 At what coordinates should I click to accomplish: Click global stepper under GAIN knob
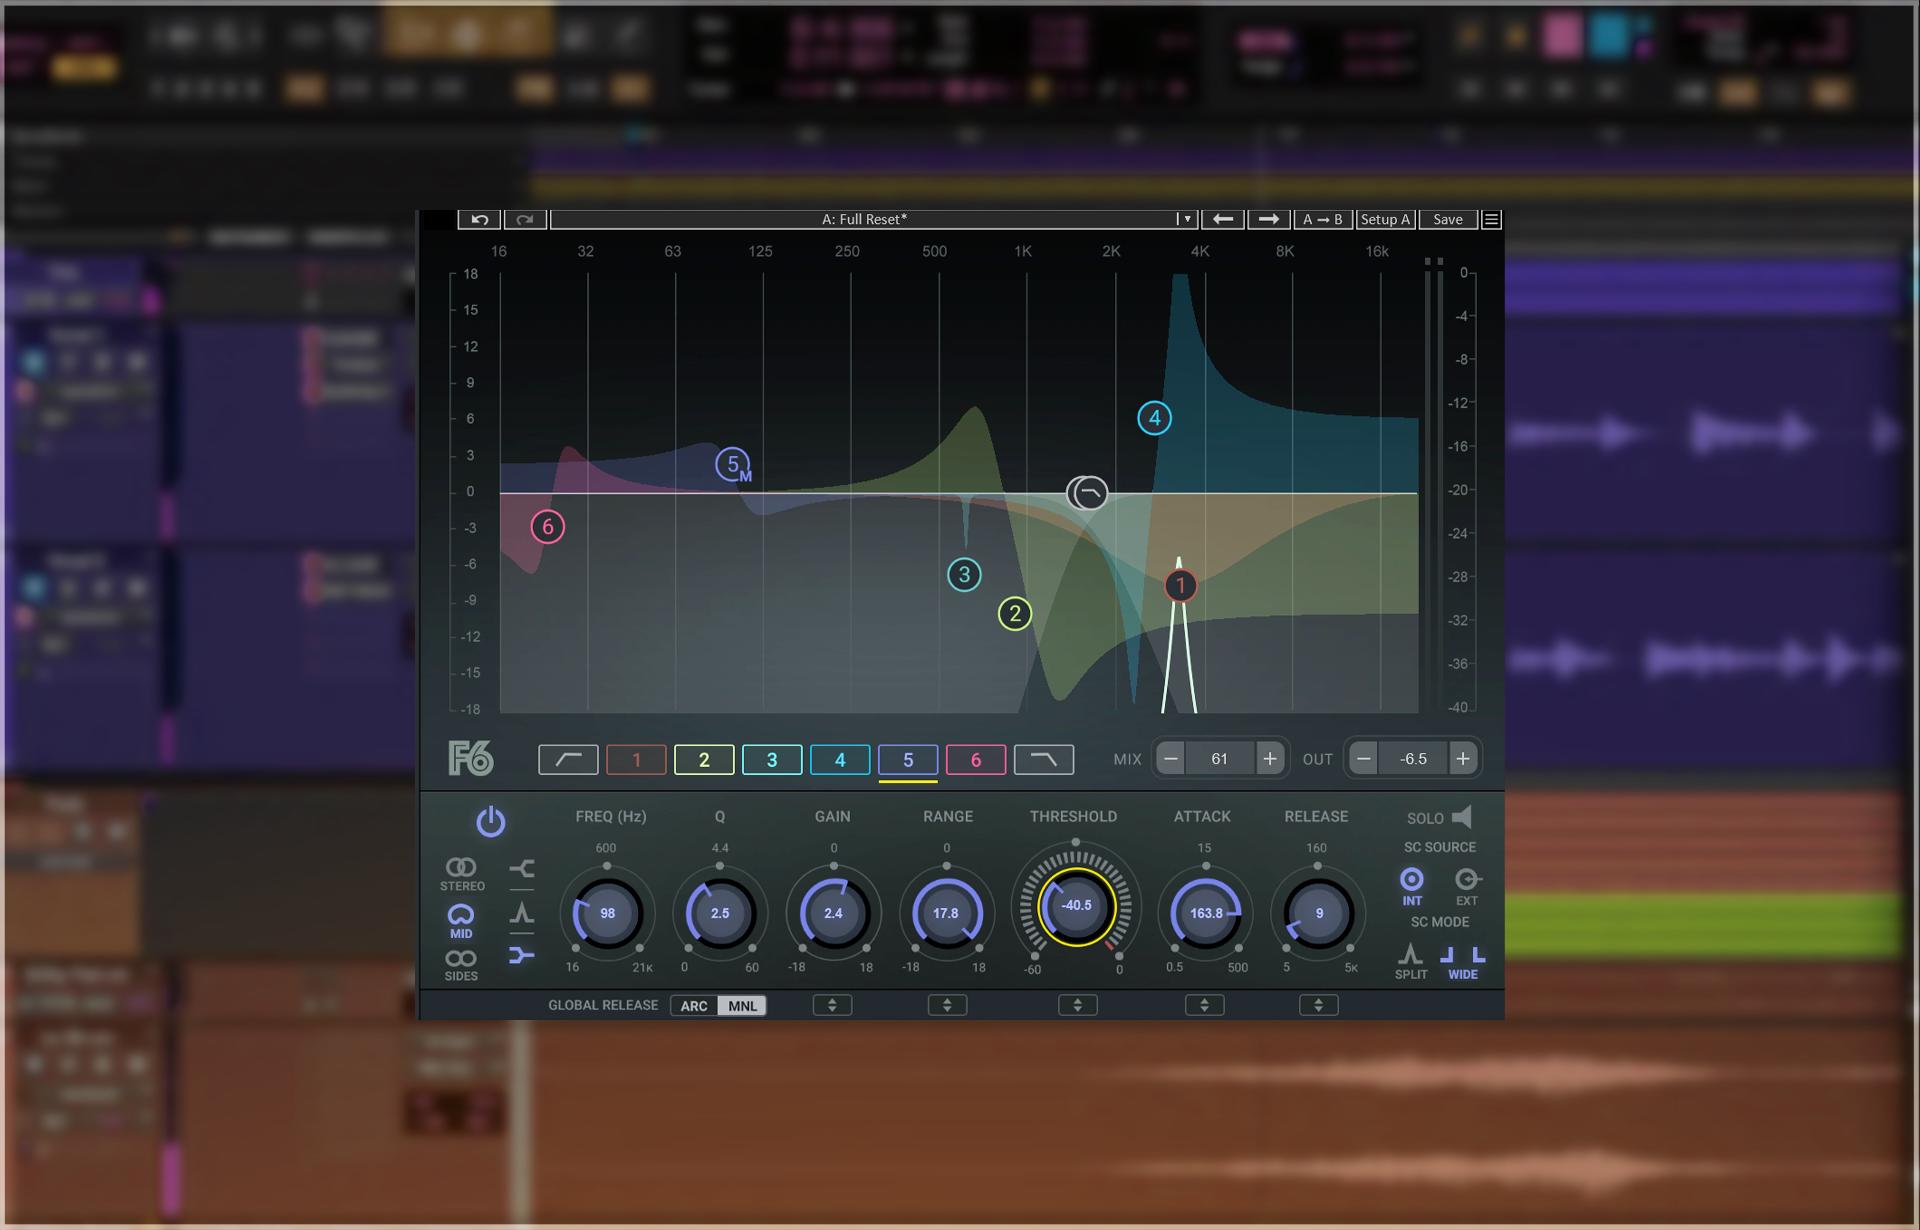pos(832,1005)
